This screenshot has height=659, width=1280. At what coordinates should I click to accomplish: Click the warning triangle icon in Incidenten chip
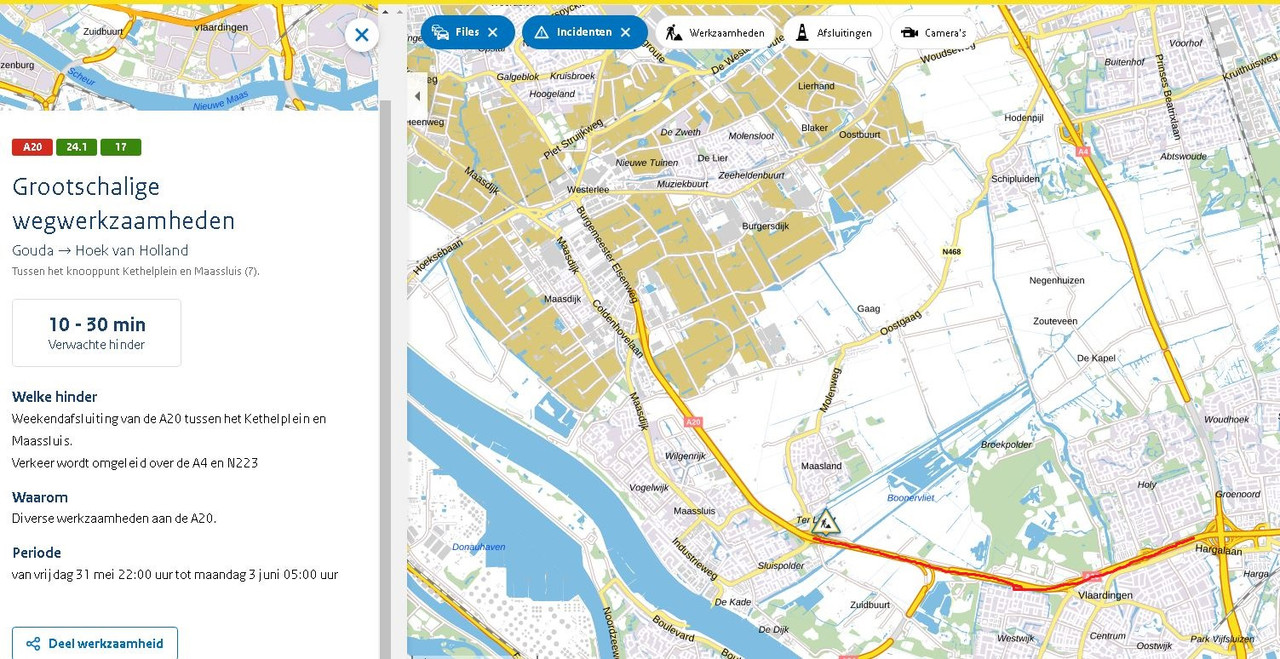point(541,32)
